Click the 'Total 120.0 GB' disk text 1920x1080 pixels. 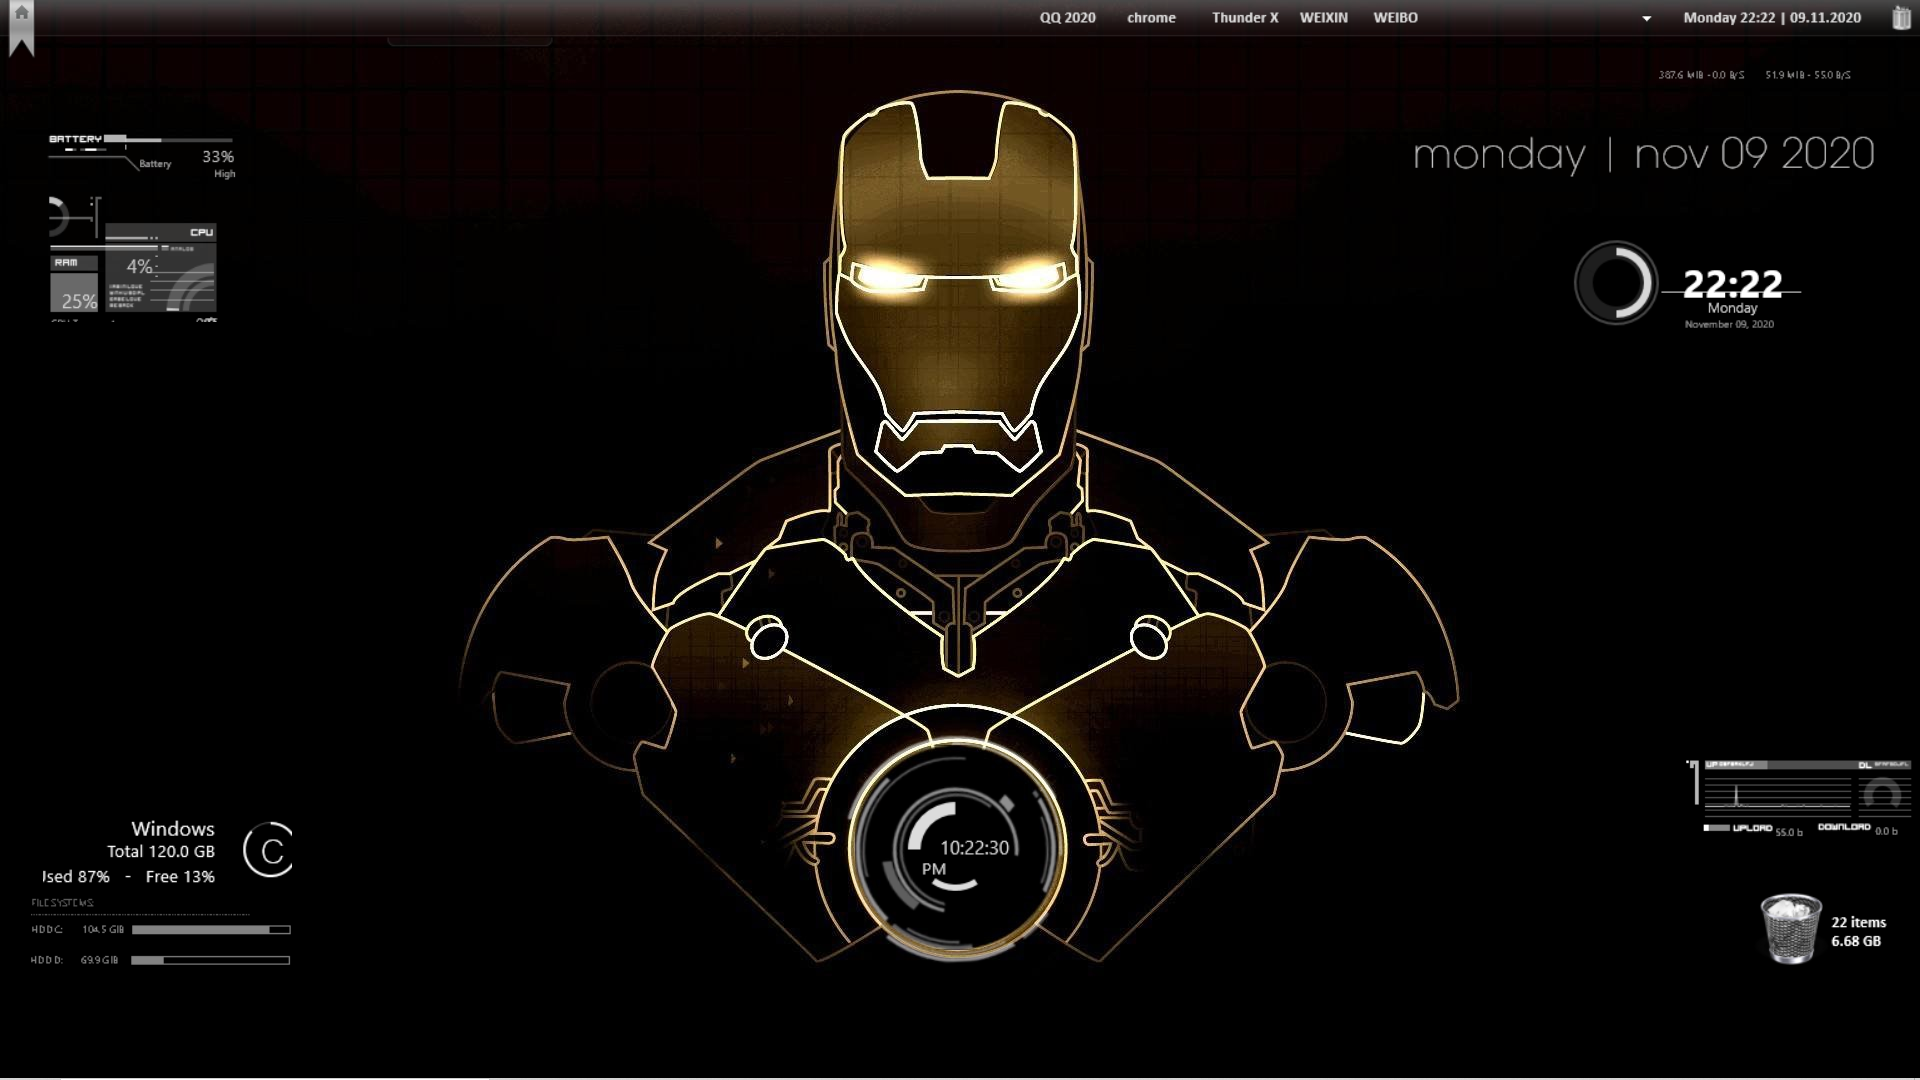[x=161, y=852]
